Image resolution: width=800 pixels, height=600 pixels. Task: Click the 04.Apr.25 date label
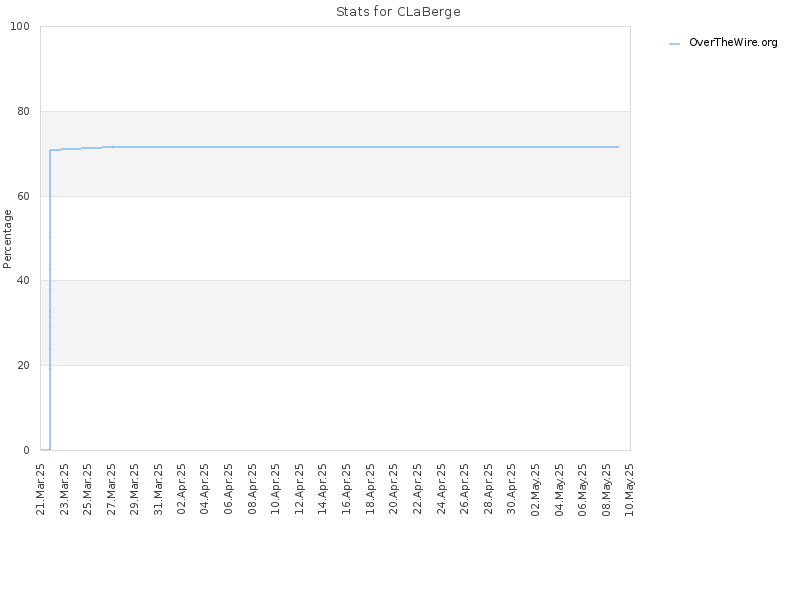[x=205, y=489]
